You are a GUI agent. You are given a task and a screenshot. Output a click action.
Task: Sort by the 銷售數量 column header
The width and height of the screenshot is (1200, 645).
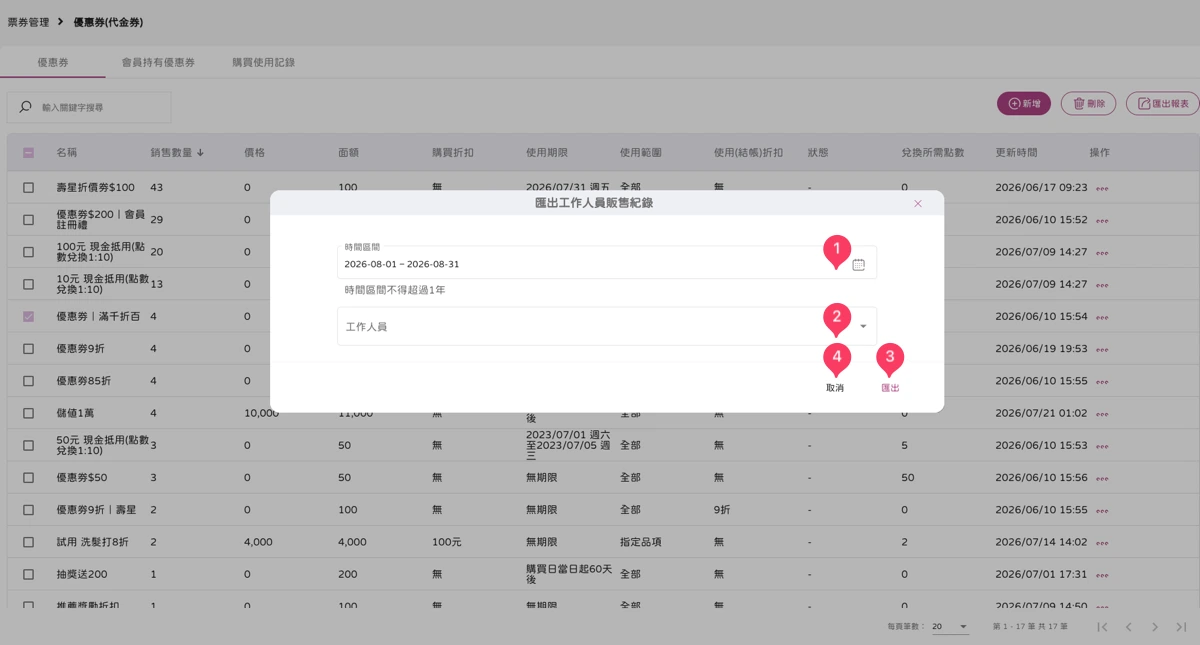pos(177,153)
